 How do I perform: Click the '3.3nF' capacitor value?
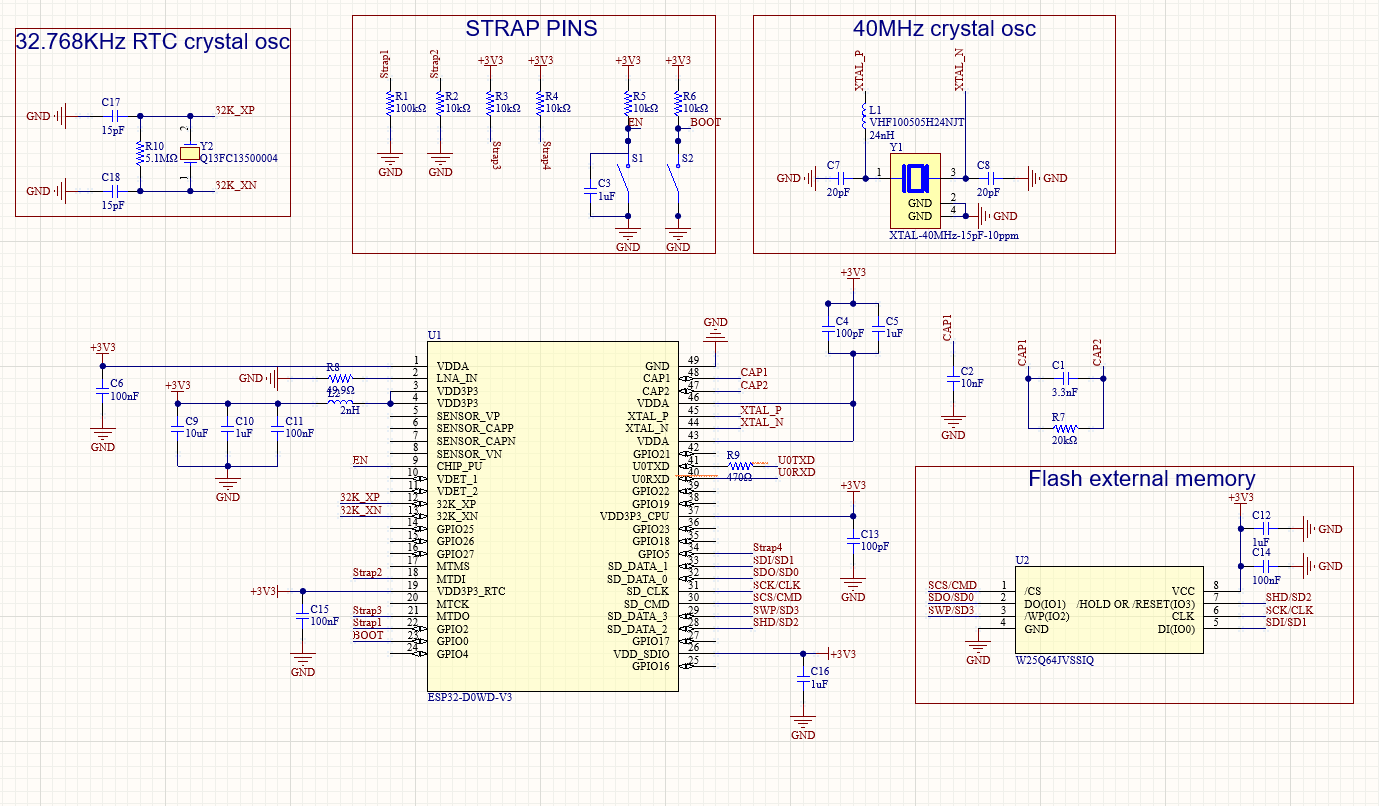click(1066, 393)
